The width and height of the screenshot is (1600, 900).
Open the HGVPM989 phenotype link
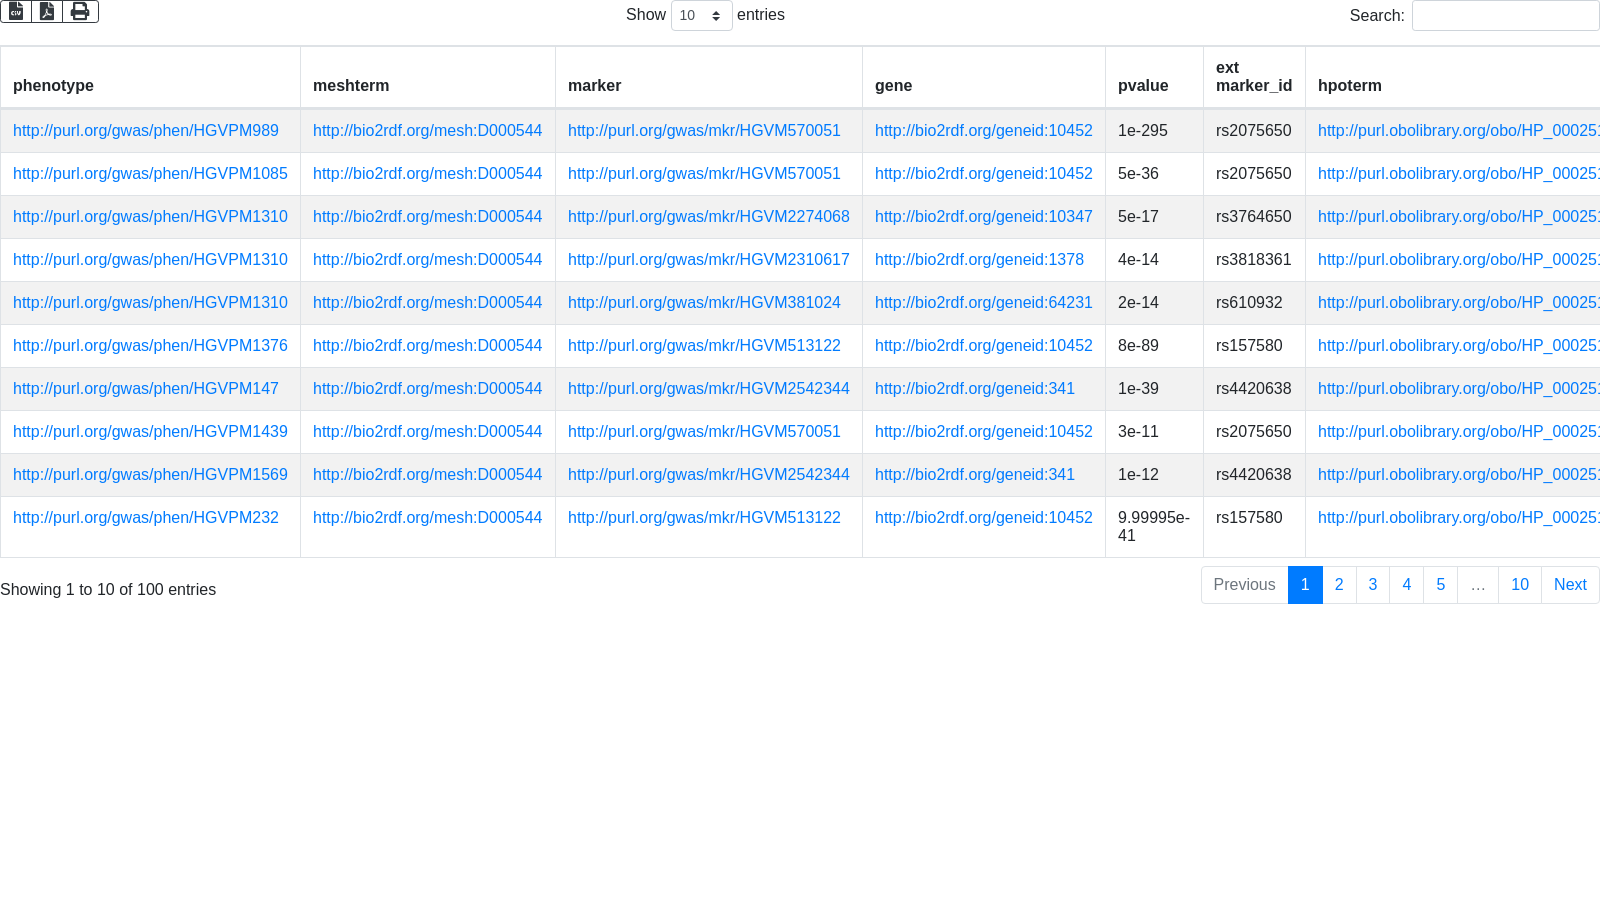point(146,131)
